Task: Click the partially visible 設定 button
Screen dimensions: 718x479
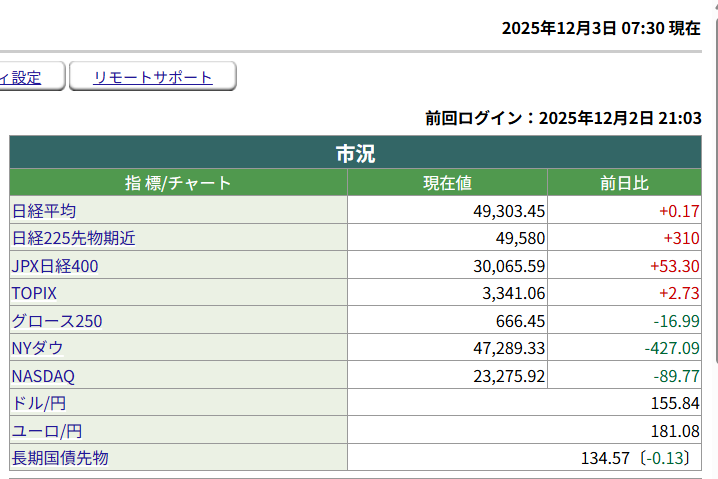Action: coord(30,77)
